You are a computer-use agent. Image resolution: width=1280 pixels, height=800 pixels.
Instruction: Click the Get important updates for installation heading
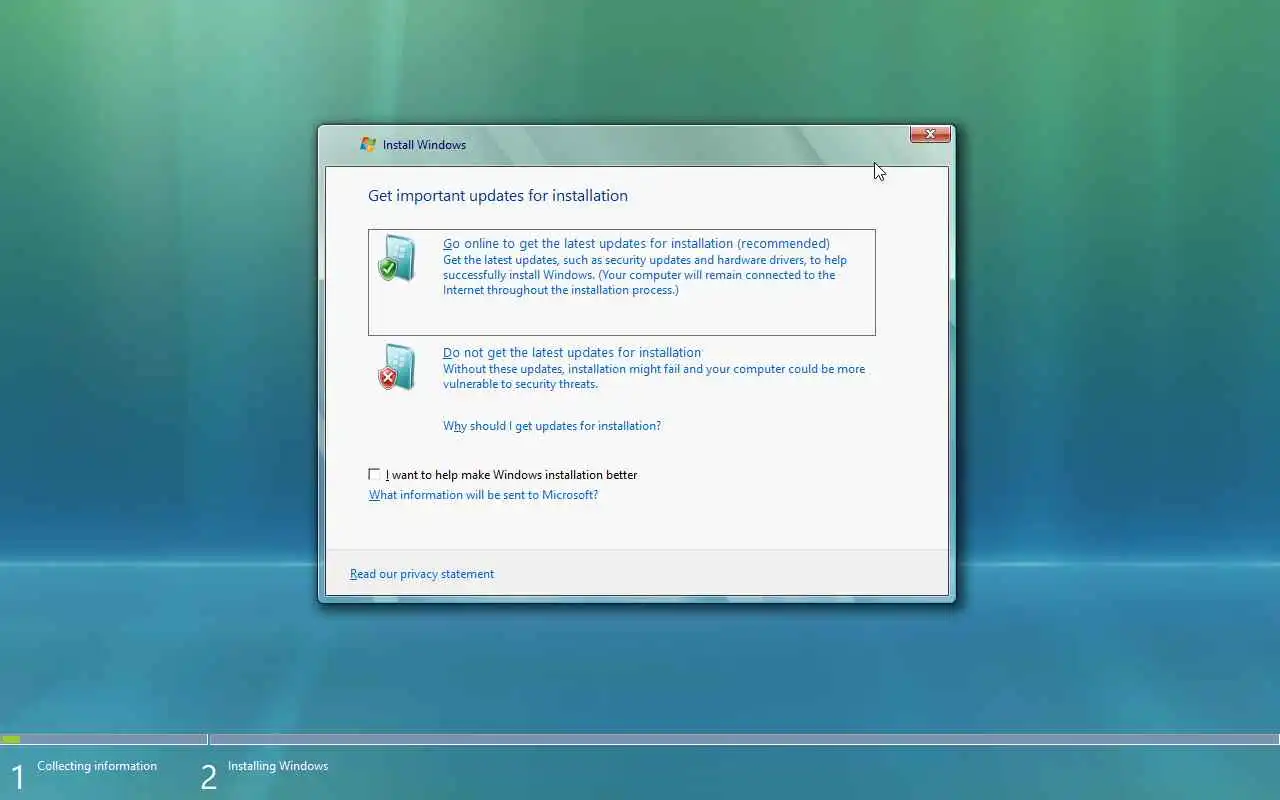point(498,196)
